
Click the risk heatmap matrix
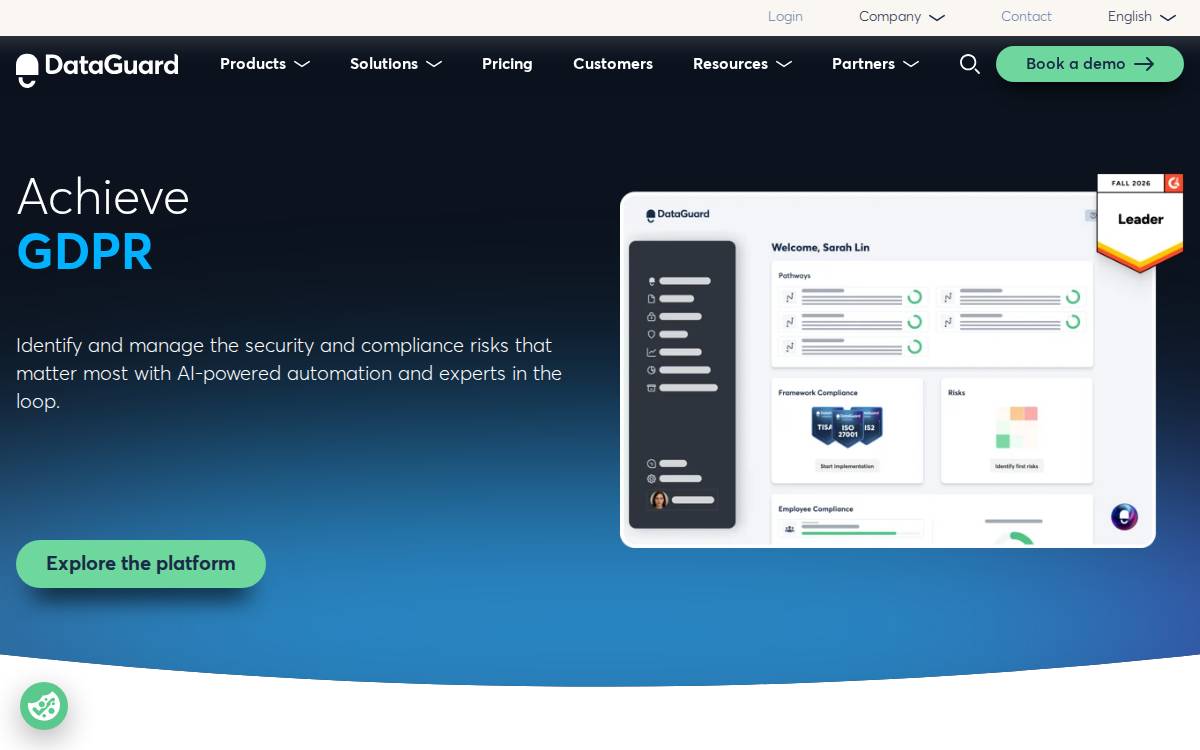pos(1016,427)
